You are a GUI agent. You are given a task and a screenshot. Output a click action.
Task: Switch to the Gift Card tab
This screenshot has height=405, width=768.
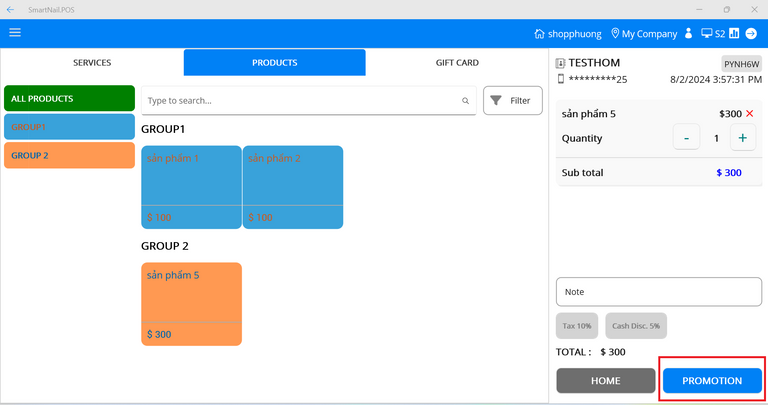[456, 63]
